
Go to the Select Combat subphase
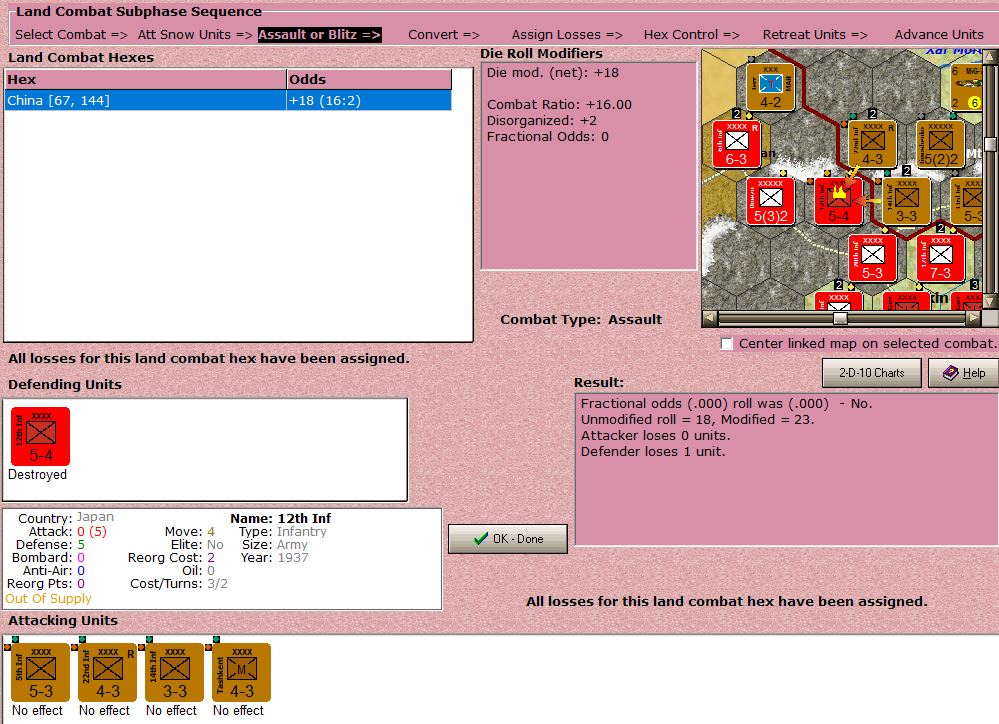71,34
